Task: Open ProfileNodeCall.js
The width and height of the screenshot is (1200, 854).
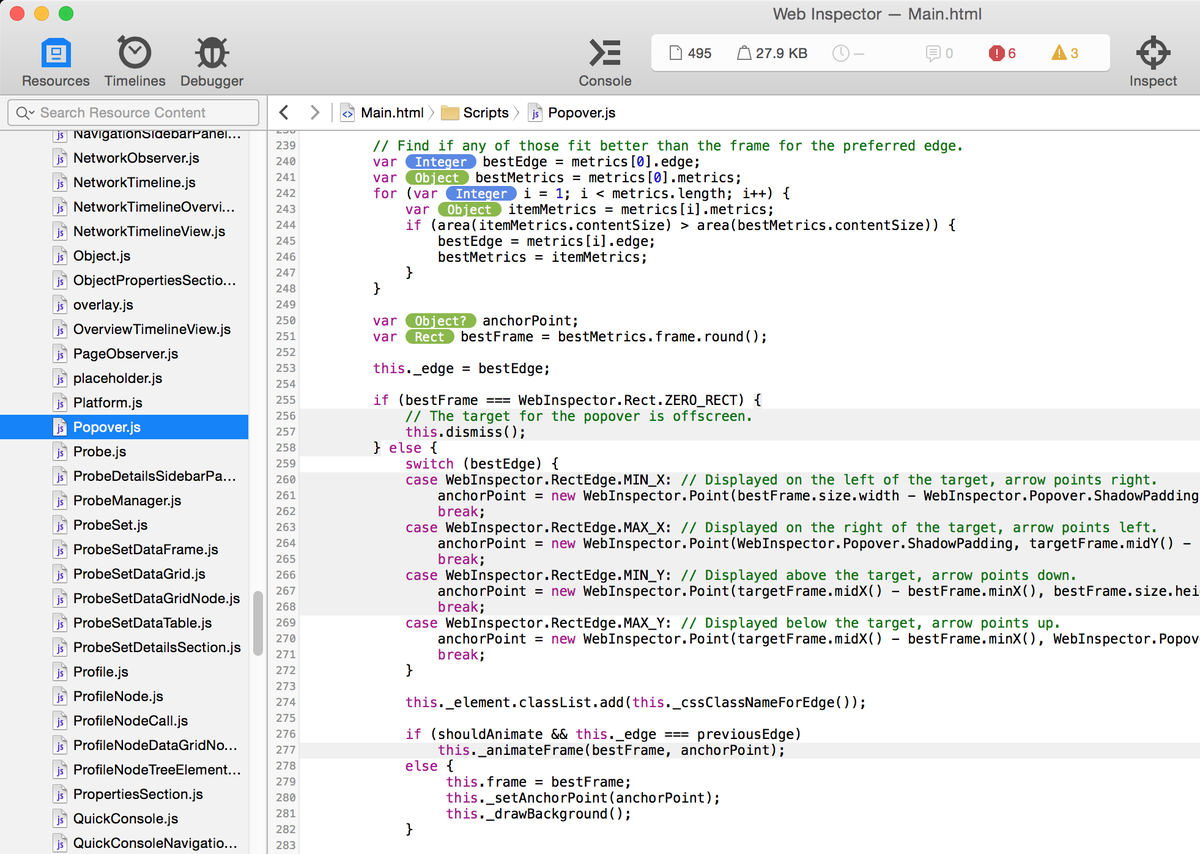Action: tap(124, 721)
